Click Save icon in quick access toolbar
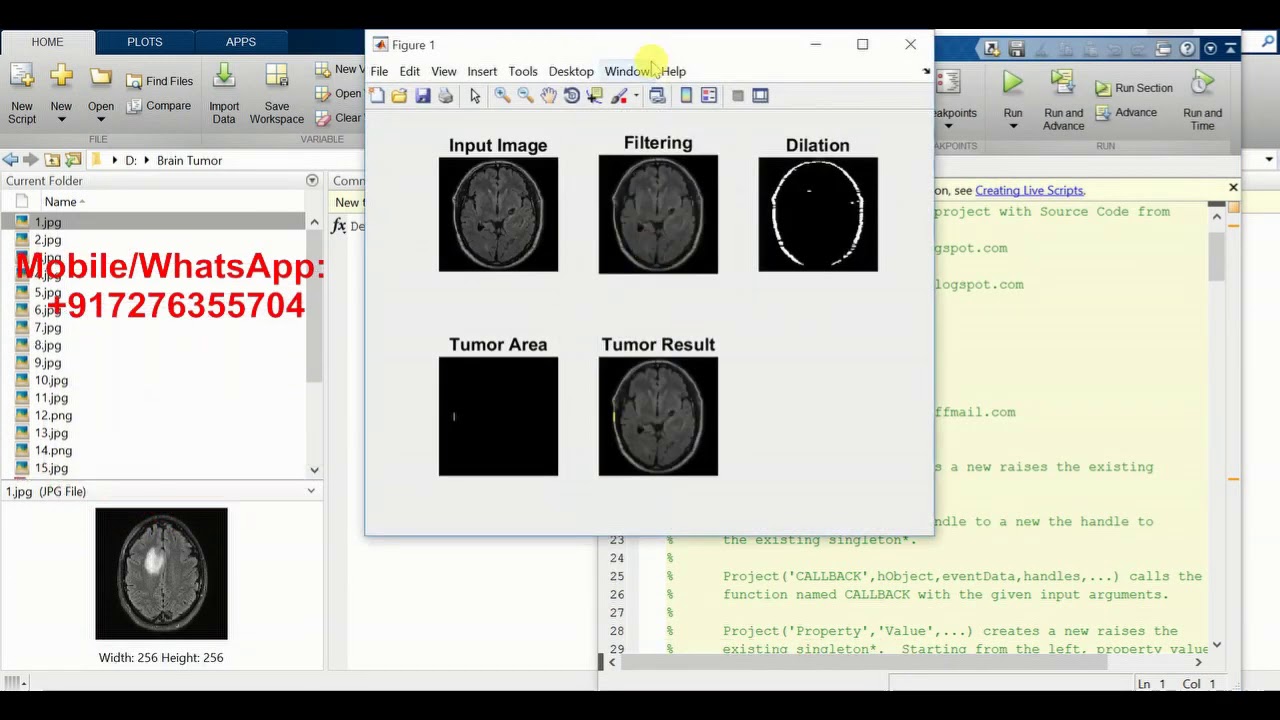 [x=1017, y=48]
